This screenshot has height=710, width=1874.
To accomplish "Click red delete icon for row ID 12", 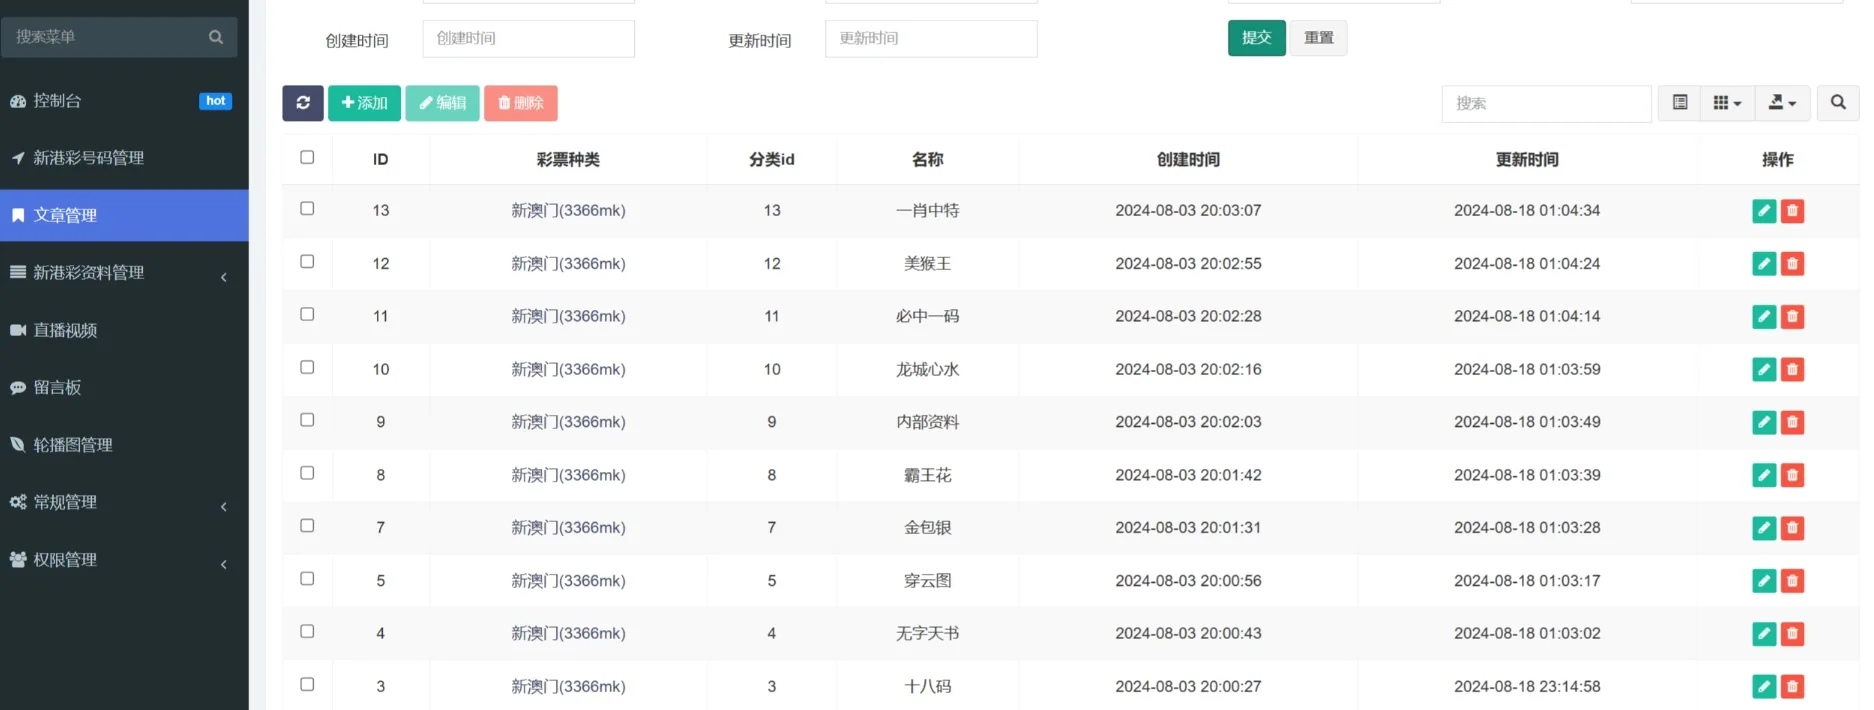I will pos(1792,264).
